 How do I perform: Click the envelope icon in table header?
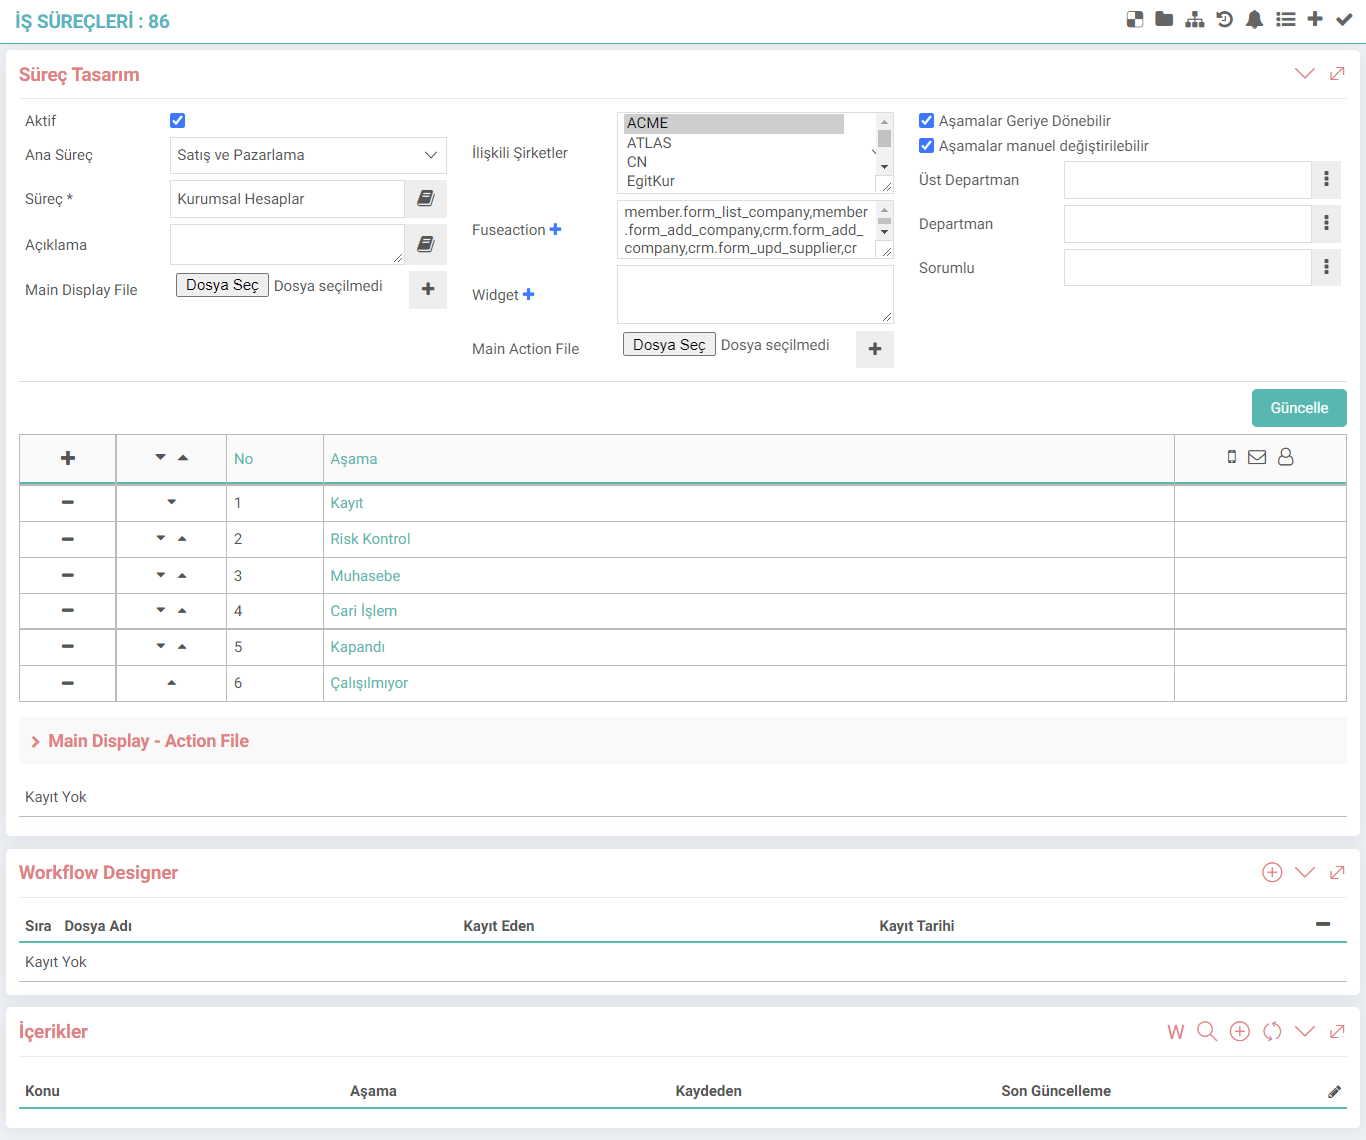pyautogui.click(x=1257, y=457)
